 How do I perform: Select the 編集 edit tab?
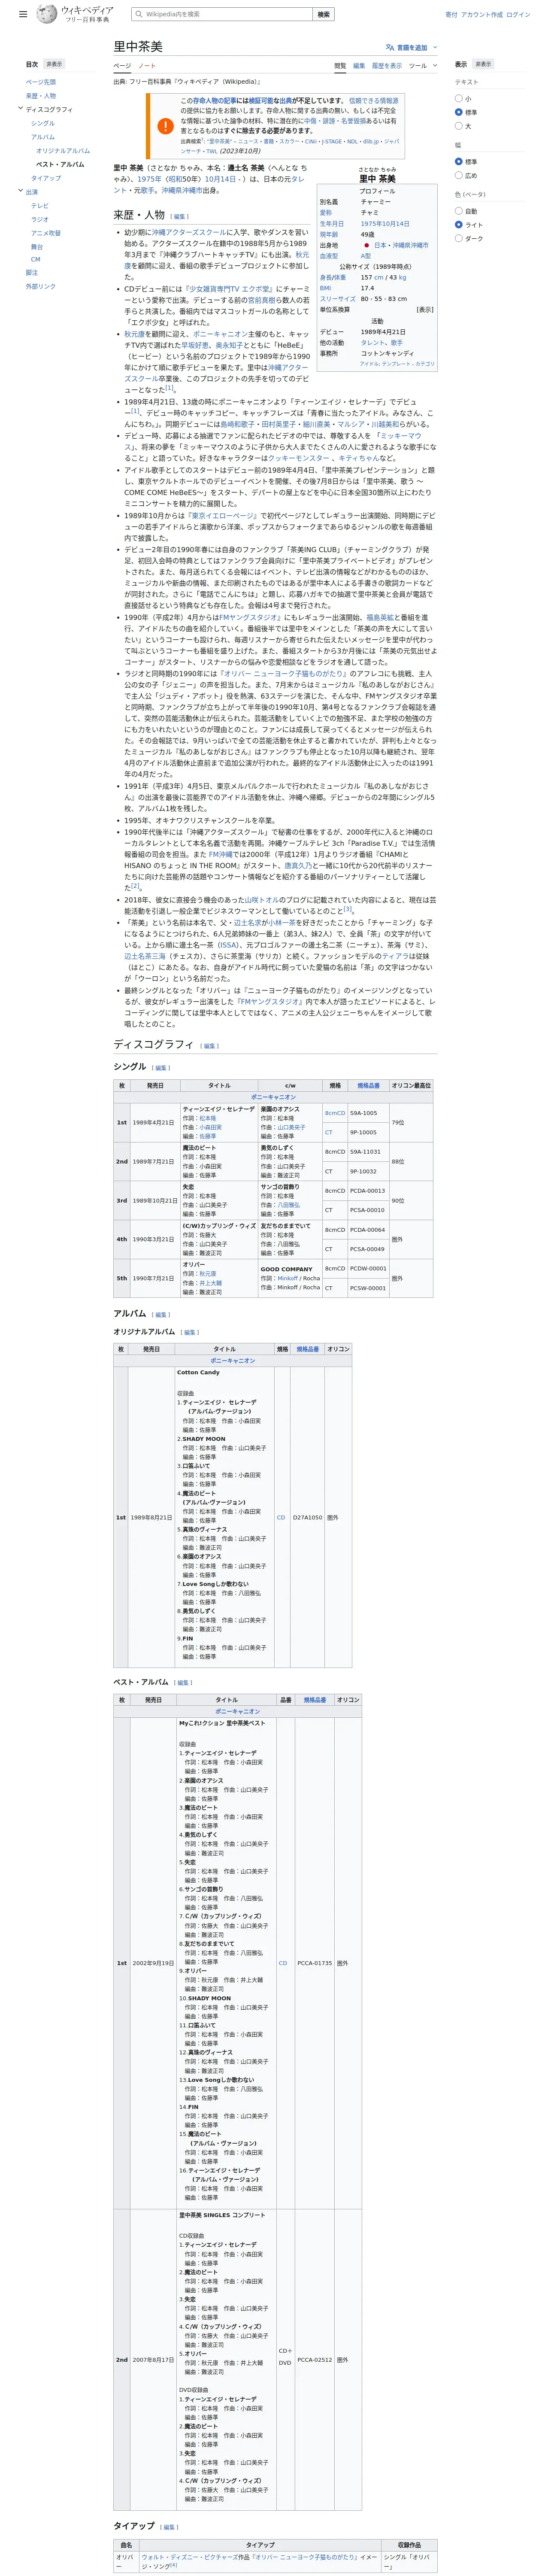click(359, 66)
